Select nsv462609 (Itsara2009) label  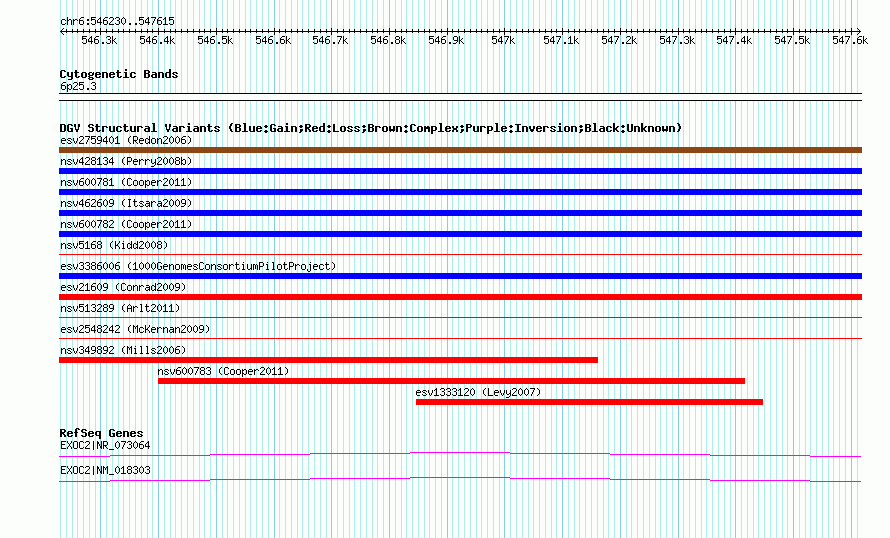(x=126, y=203)
